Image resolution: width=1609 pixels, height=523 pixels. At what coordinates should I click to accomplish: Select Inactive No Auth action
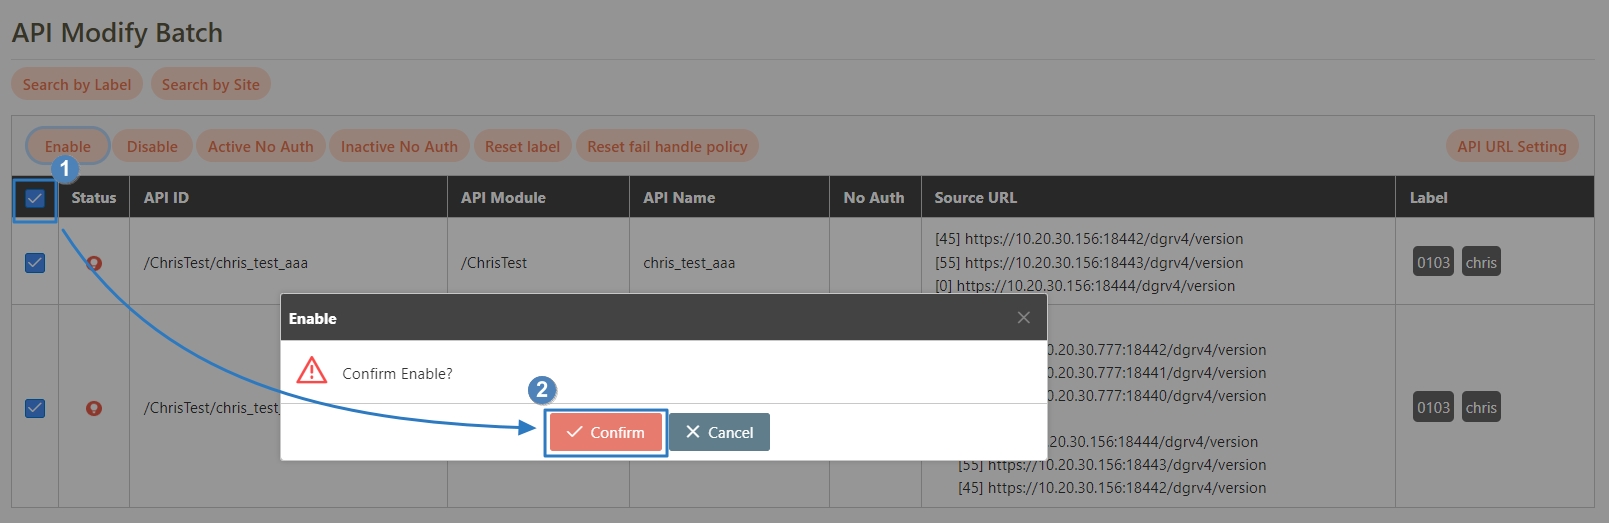[399, 146]
